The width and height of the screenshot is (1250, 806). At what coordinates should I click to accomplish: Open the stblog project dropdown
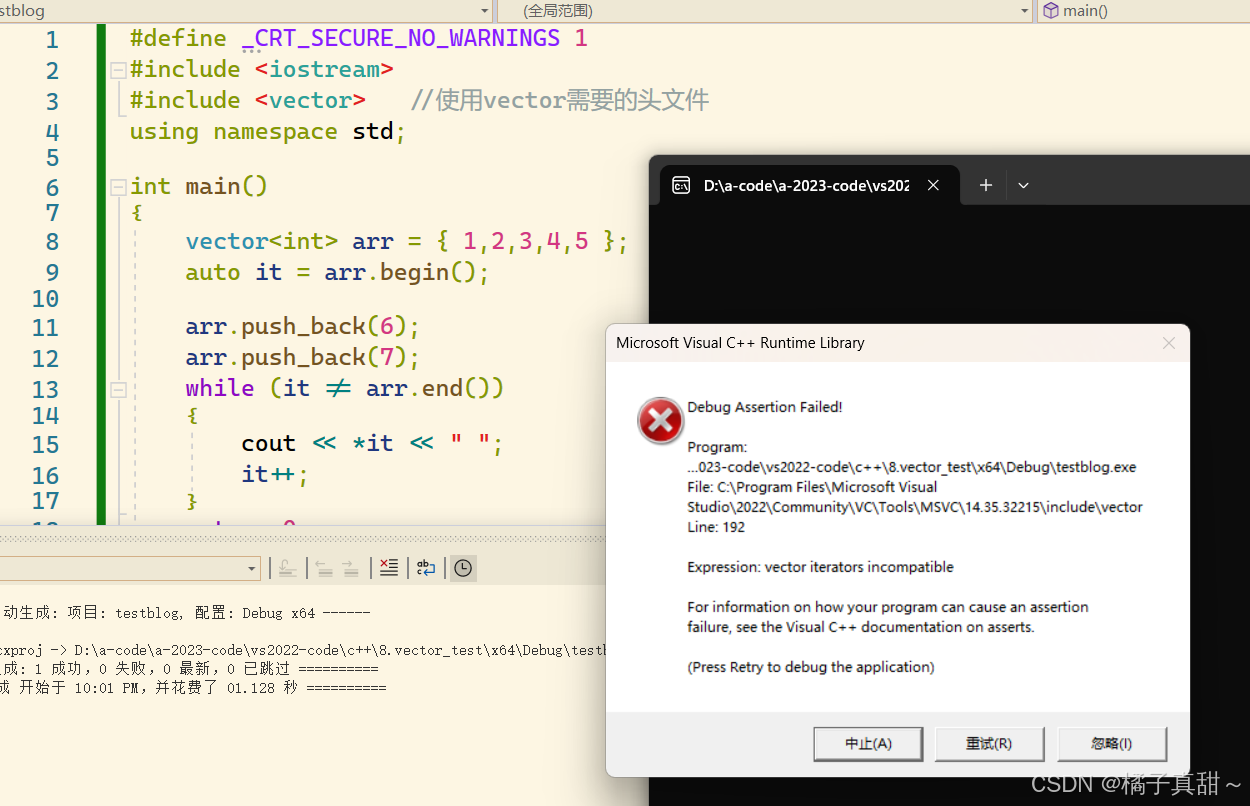click(x=485, y=11)
